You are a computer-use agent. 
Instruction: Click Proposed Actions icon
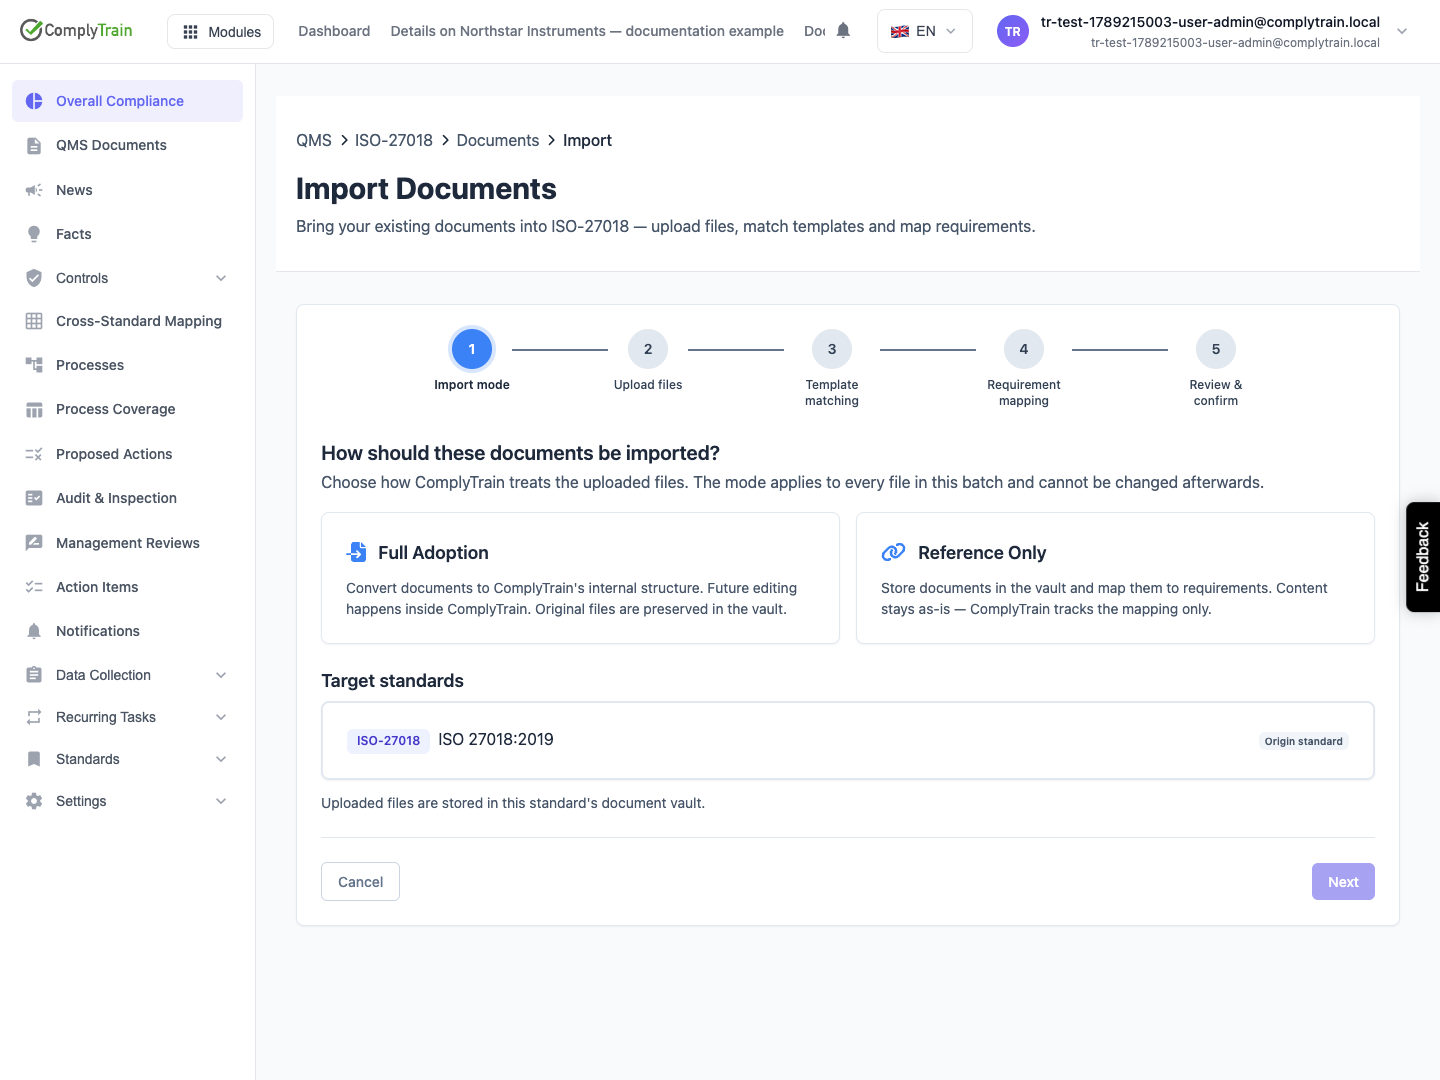(34, 454)
